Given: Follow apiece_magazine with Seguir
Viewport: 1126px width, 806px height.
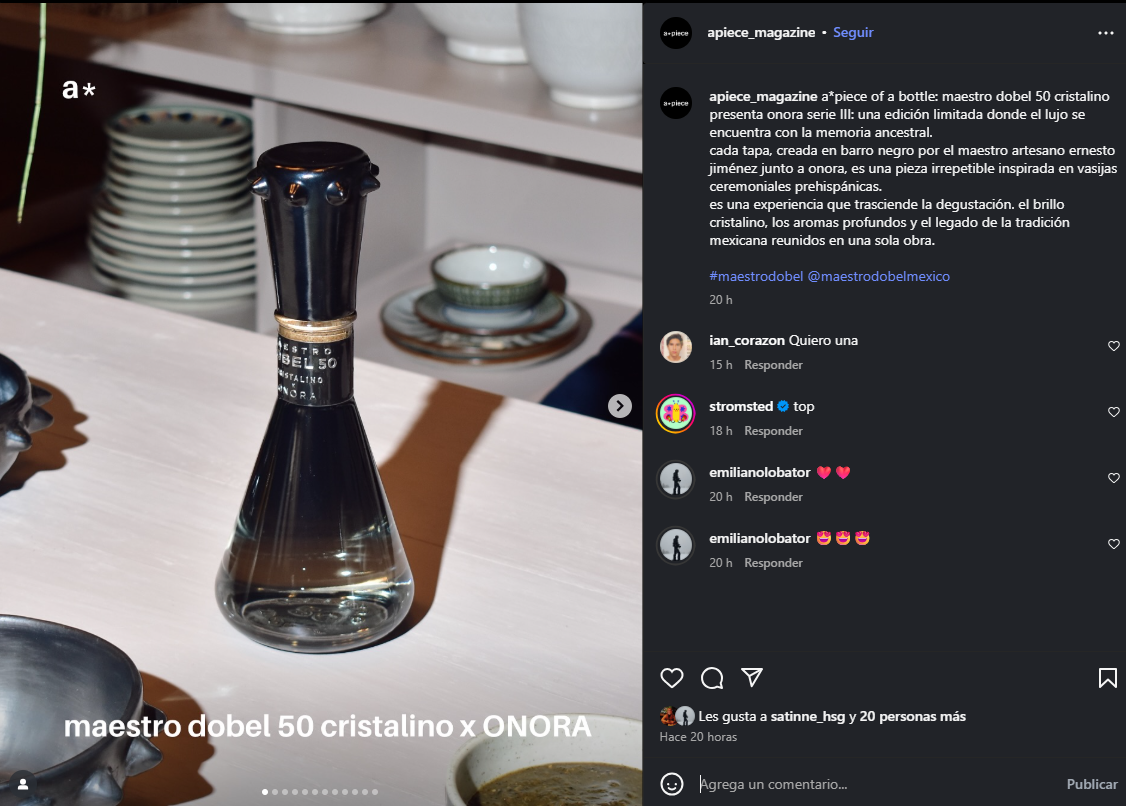Looking at the screenshot, I should (852, 32).
